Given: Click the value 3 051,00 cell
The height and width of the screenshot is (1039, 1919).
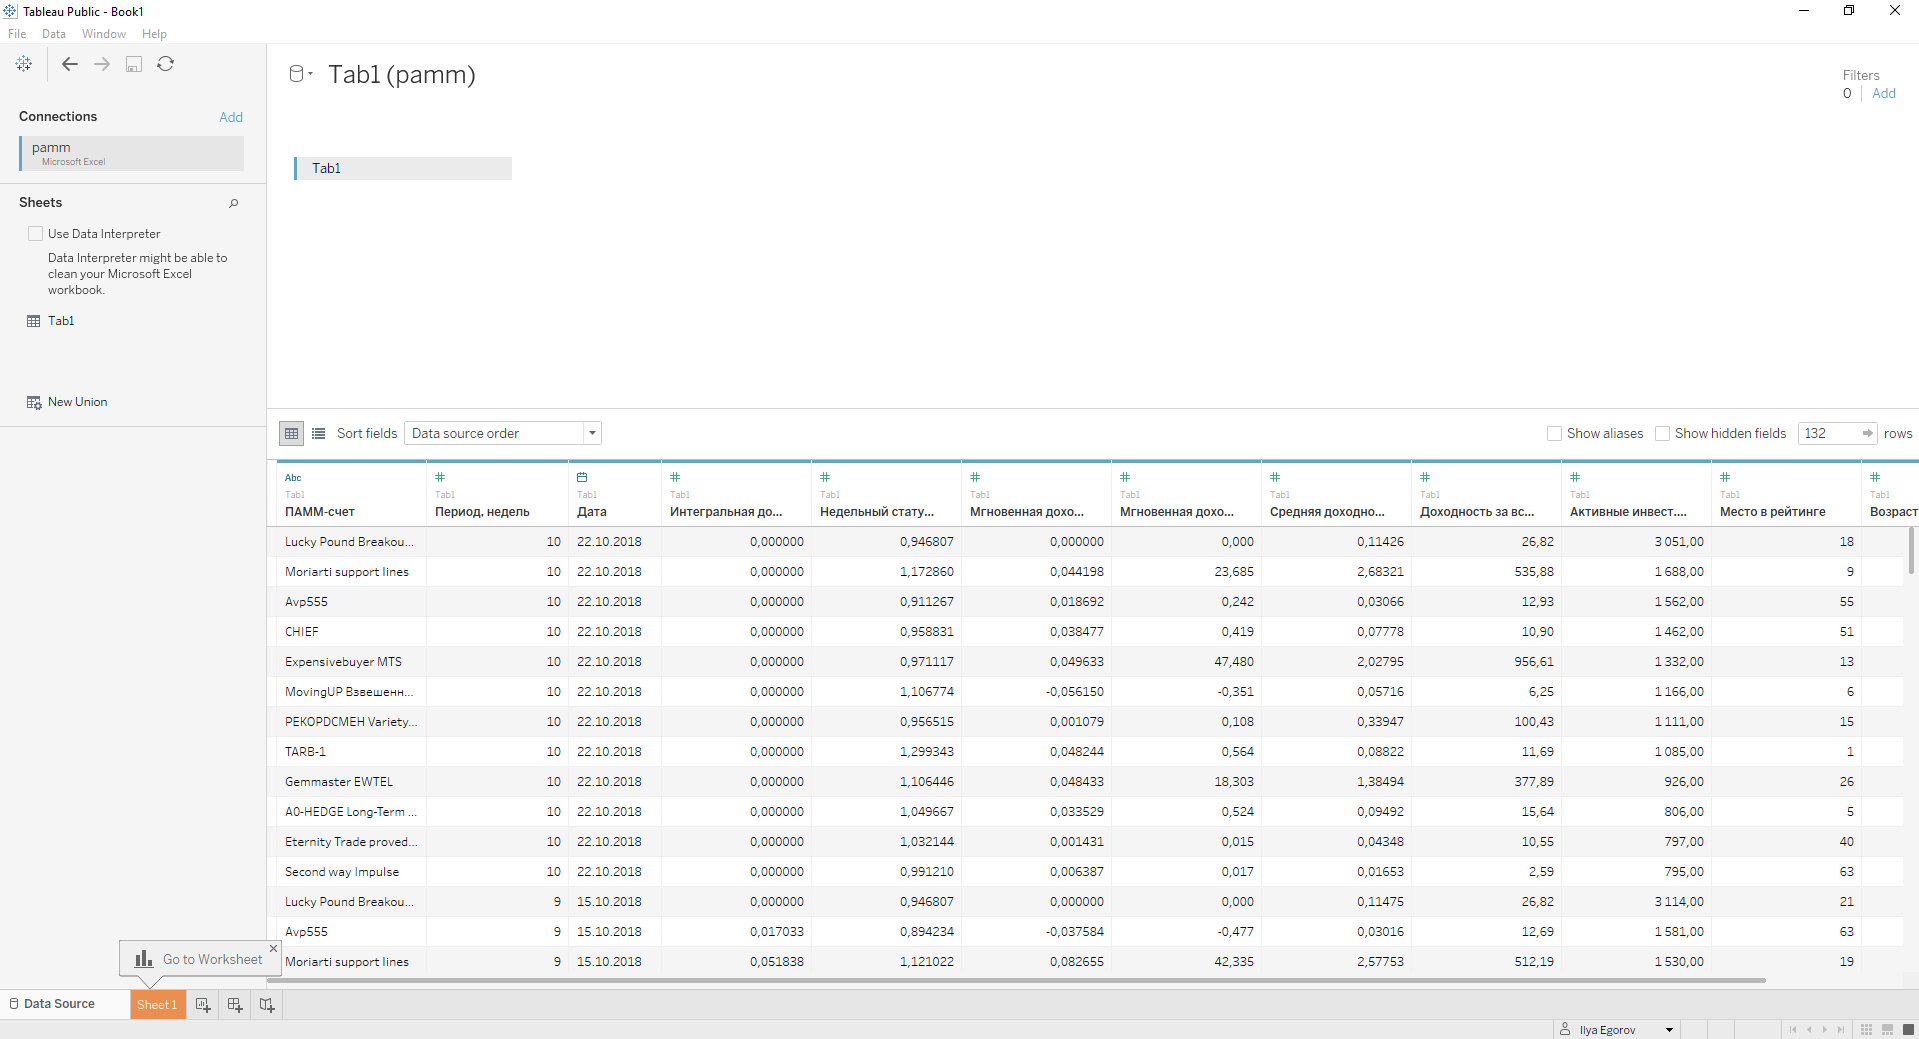Looking at the screenshot, I should (1636, 542).
